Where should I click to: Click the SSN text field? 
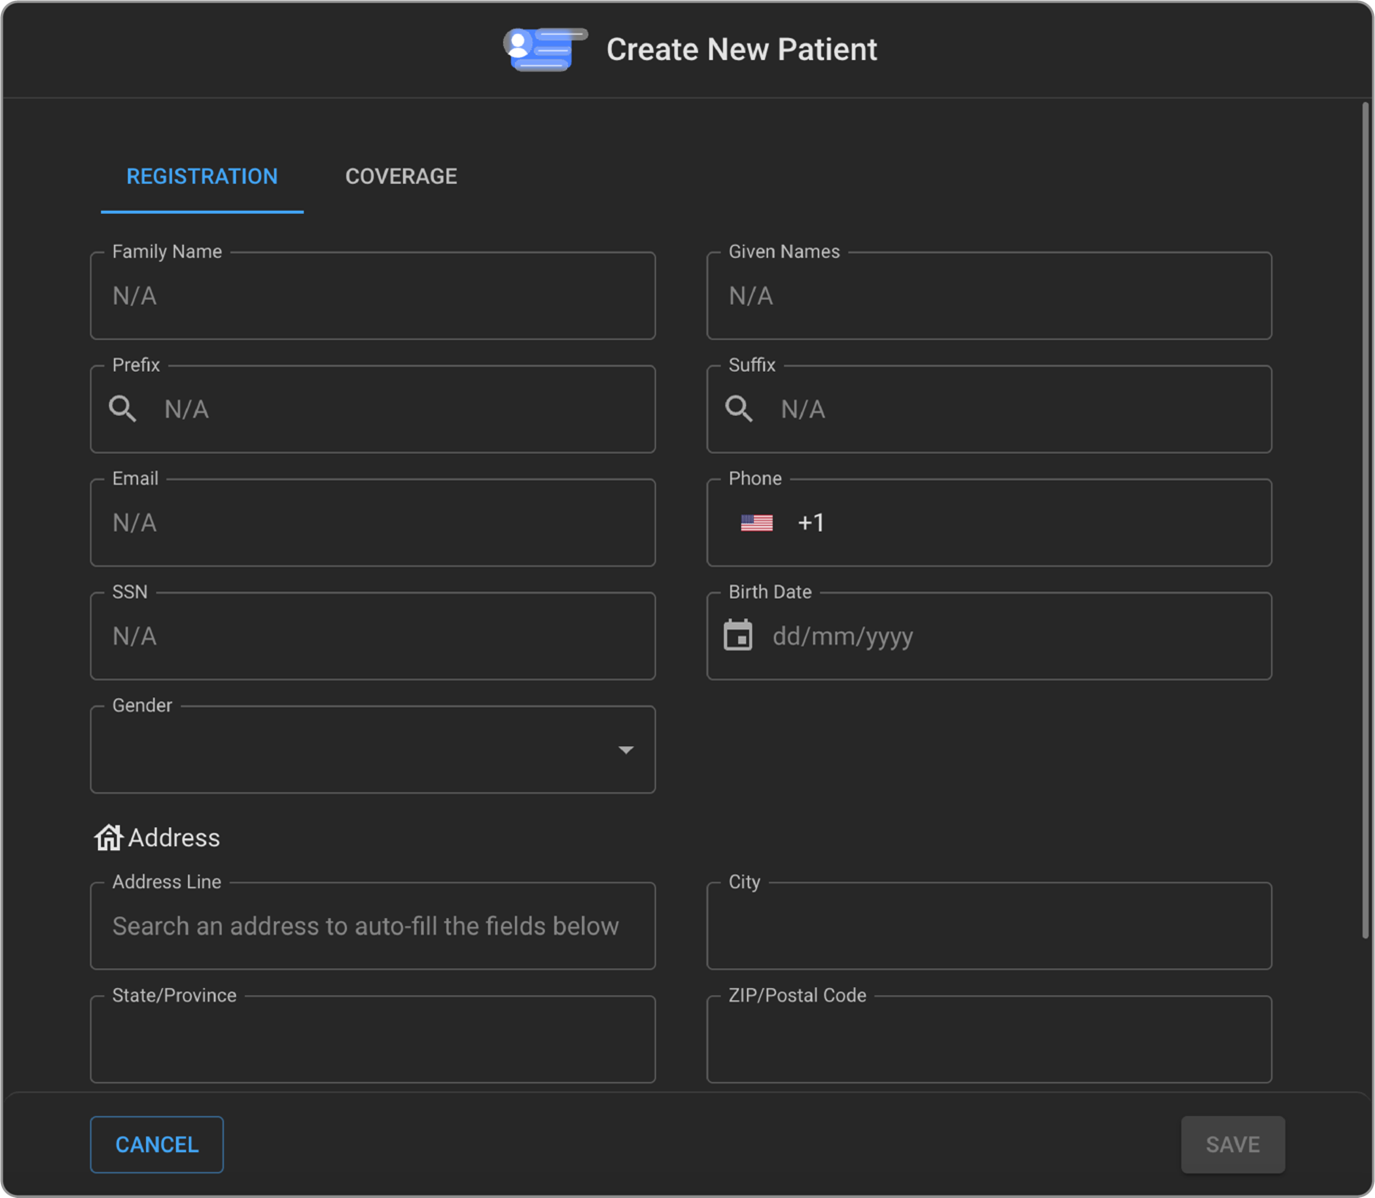coord(372,637)
